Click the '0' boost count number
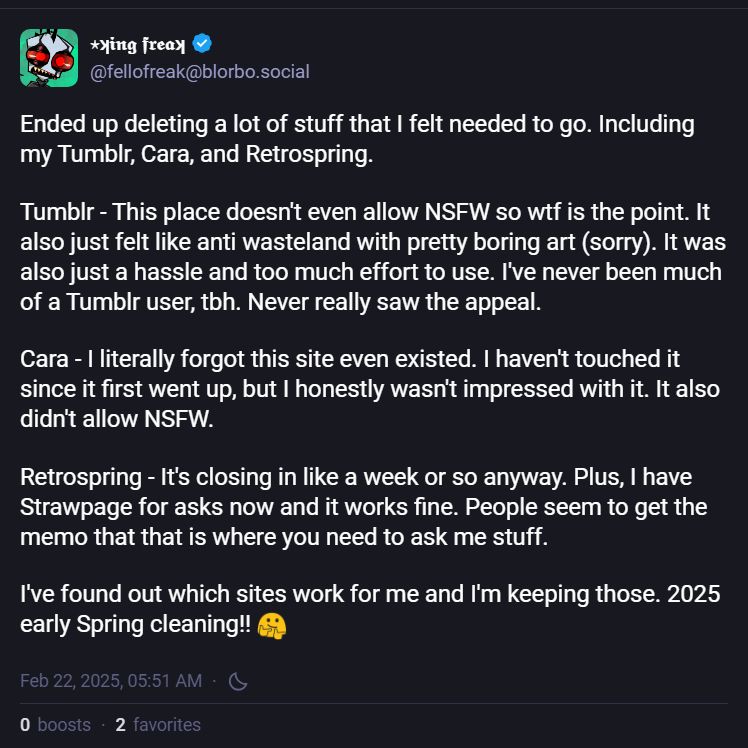The height and width of the screenshot is (748, 748). (x=25, y=724)
